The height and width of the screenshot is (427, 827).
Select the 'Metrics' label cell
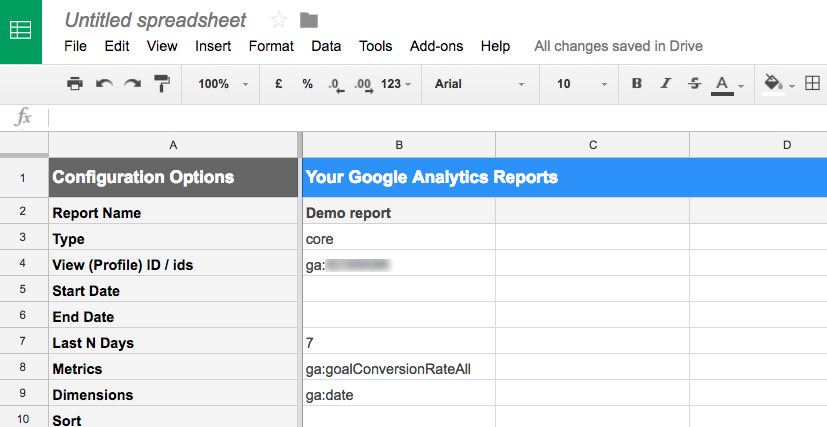click(x=173, y=367)
